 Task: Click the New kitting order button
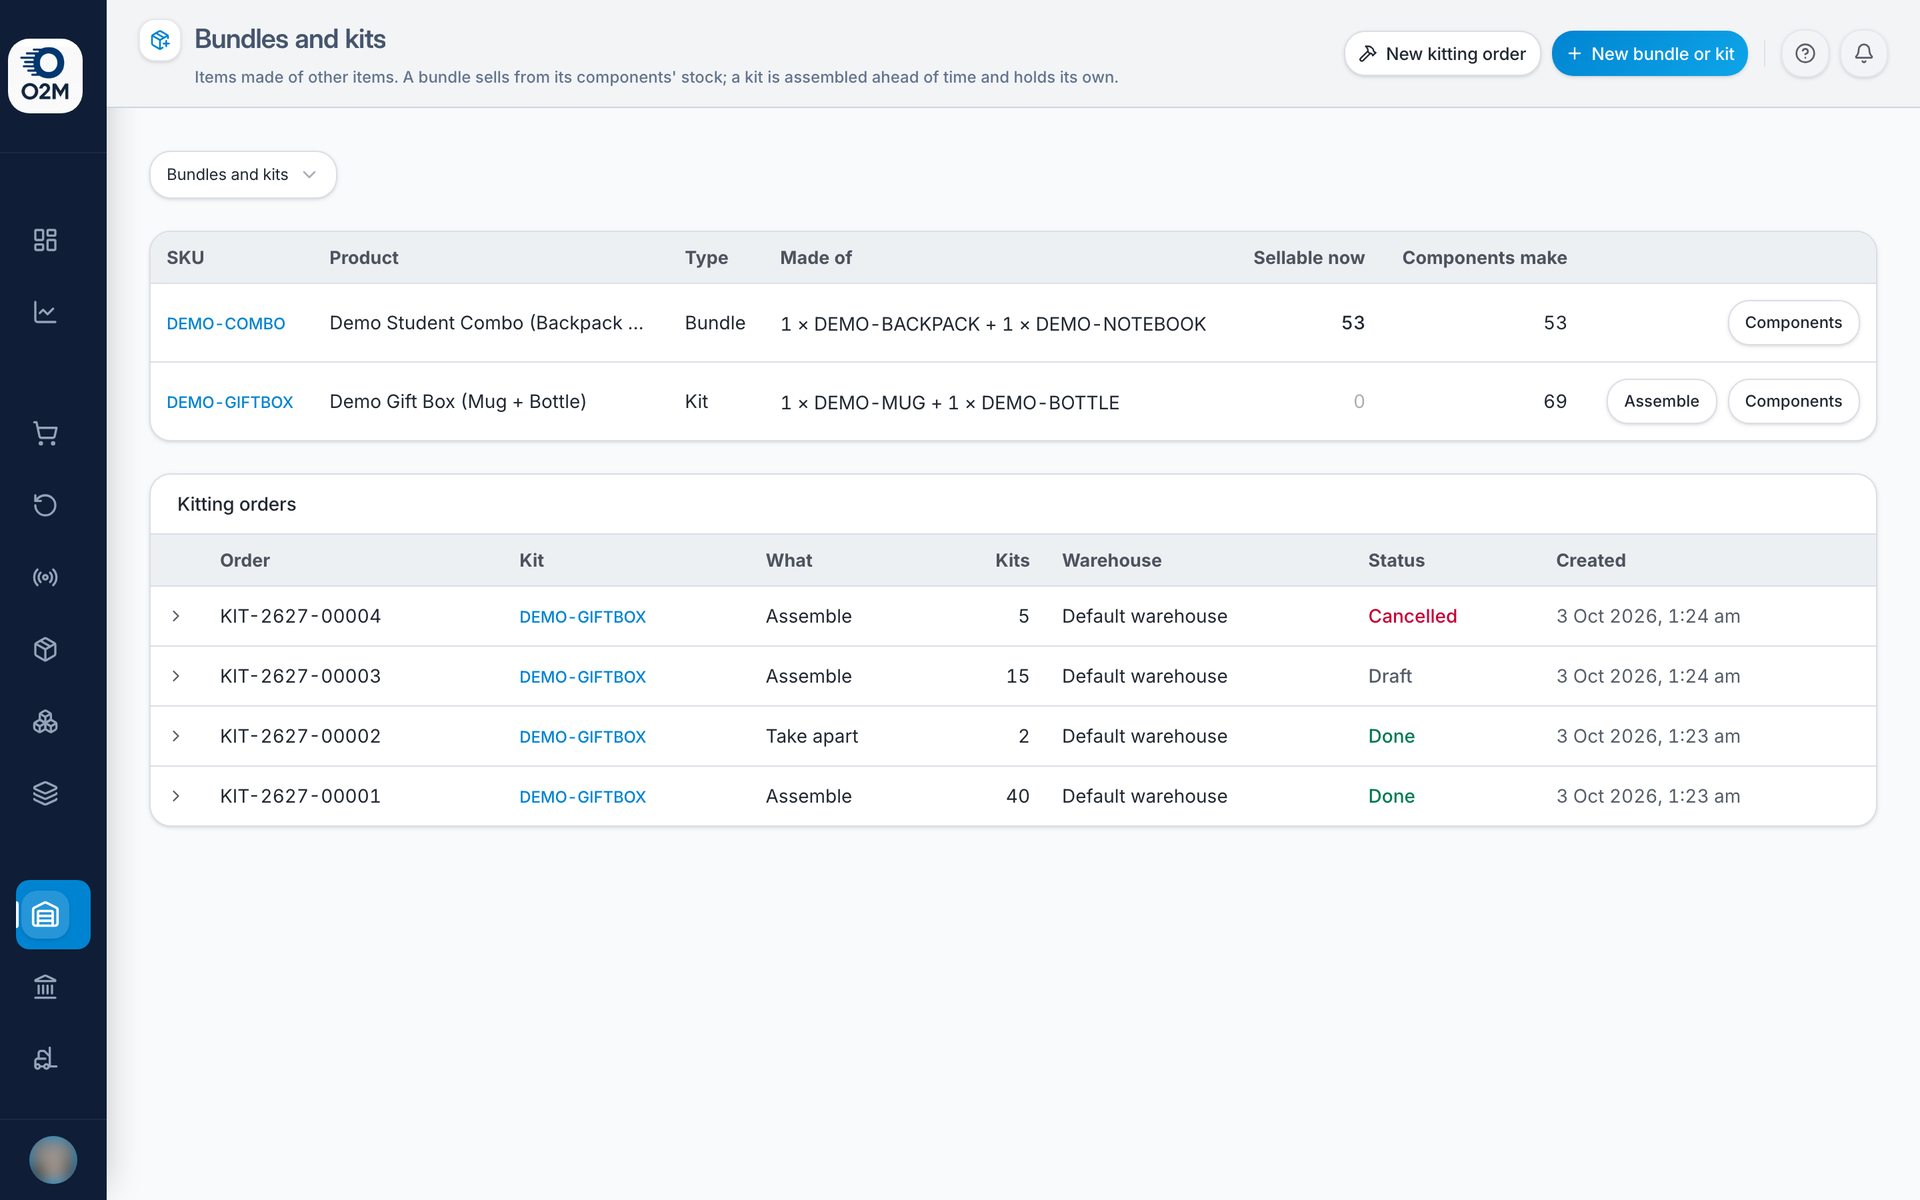tap(1442, 54)
